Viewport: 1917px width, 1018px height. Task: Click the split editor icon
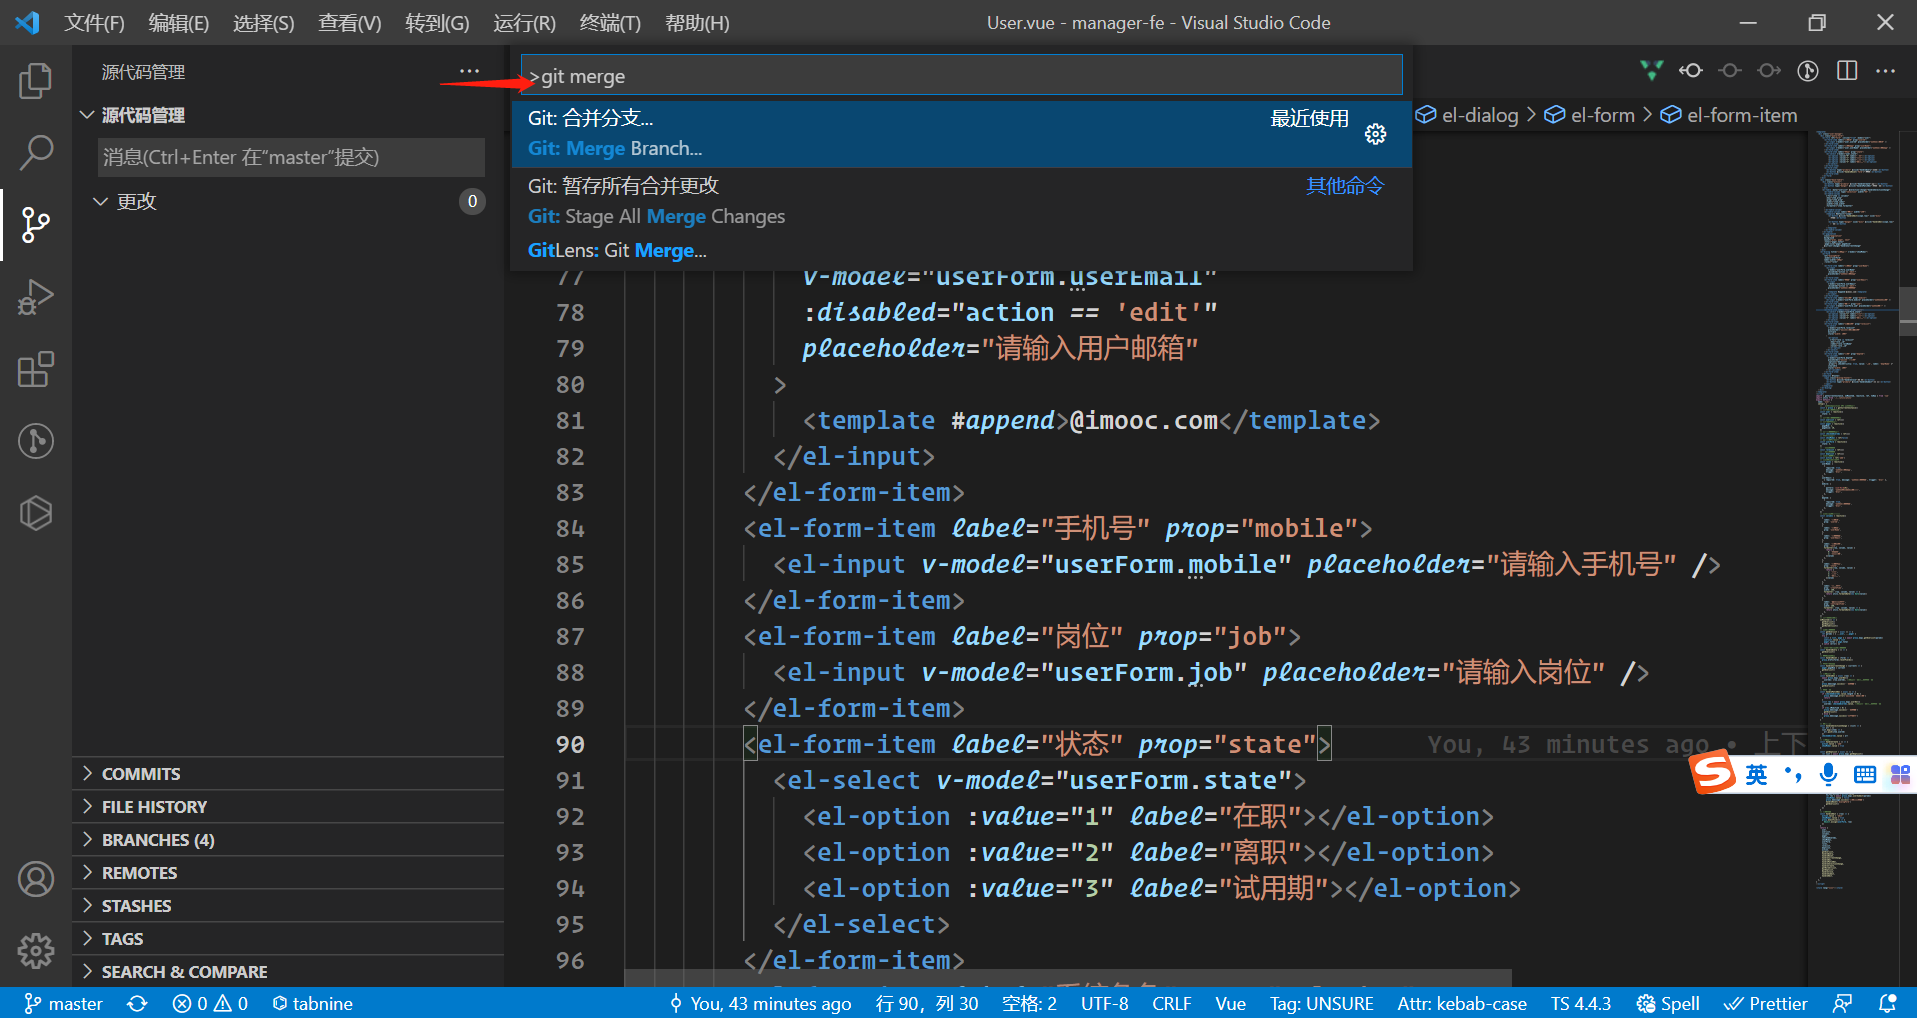click(x=1847, y=70)
